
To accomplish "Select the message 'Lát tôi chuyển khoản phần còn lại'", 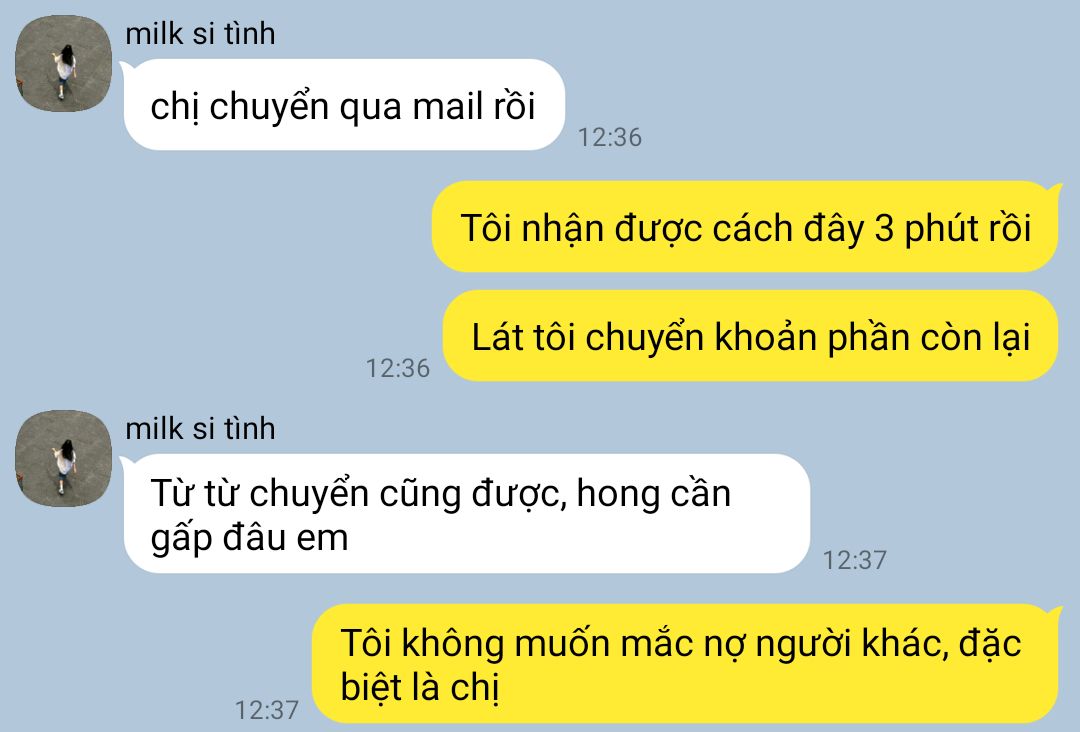I will (749, 336).
